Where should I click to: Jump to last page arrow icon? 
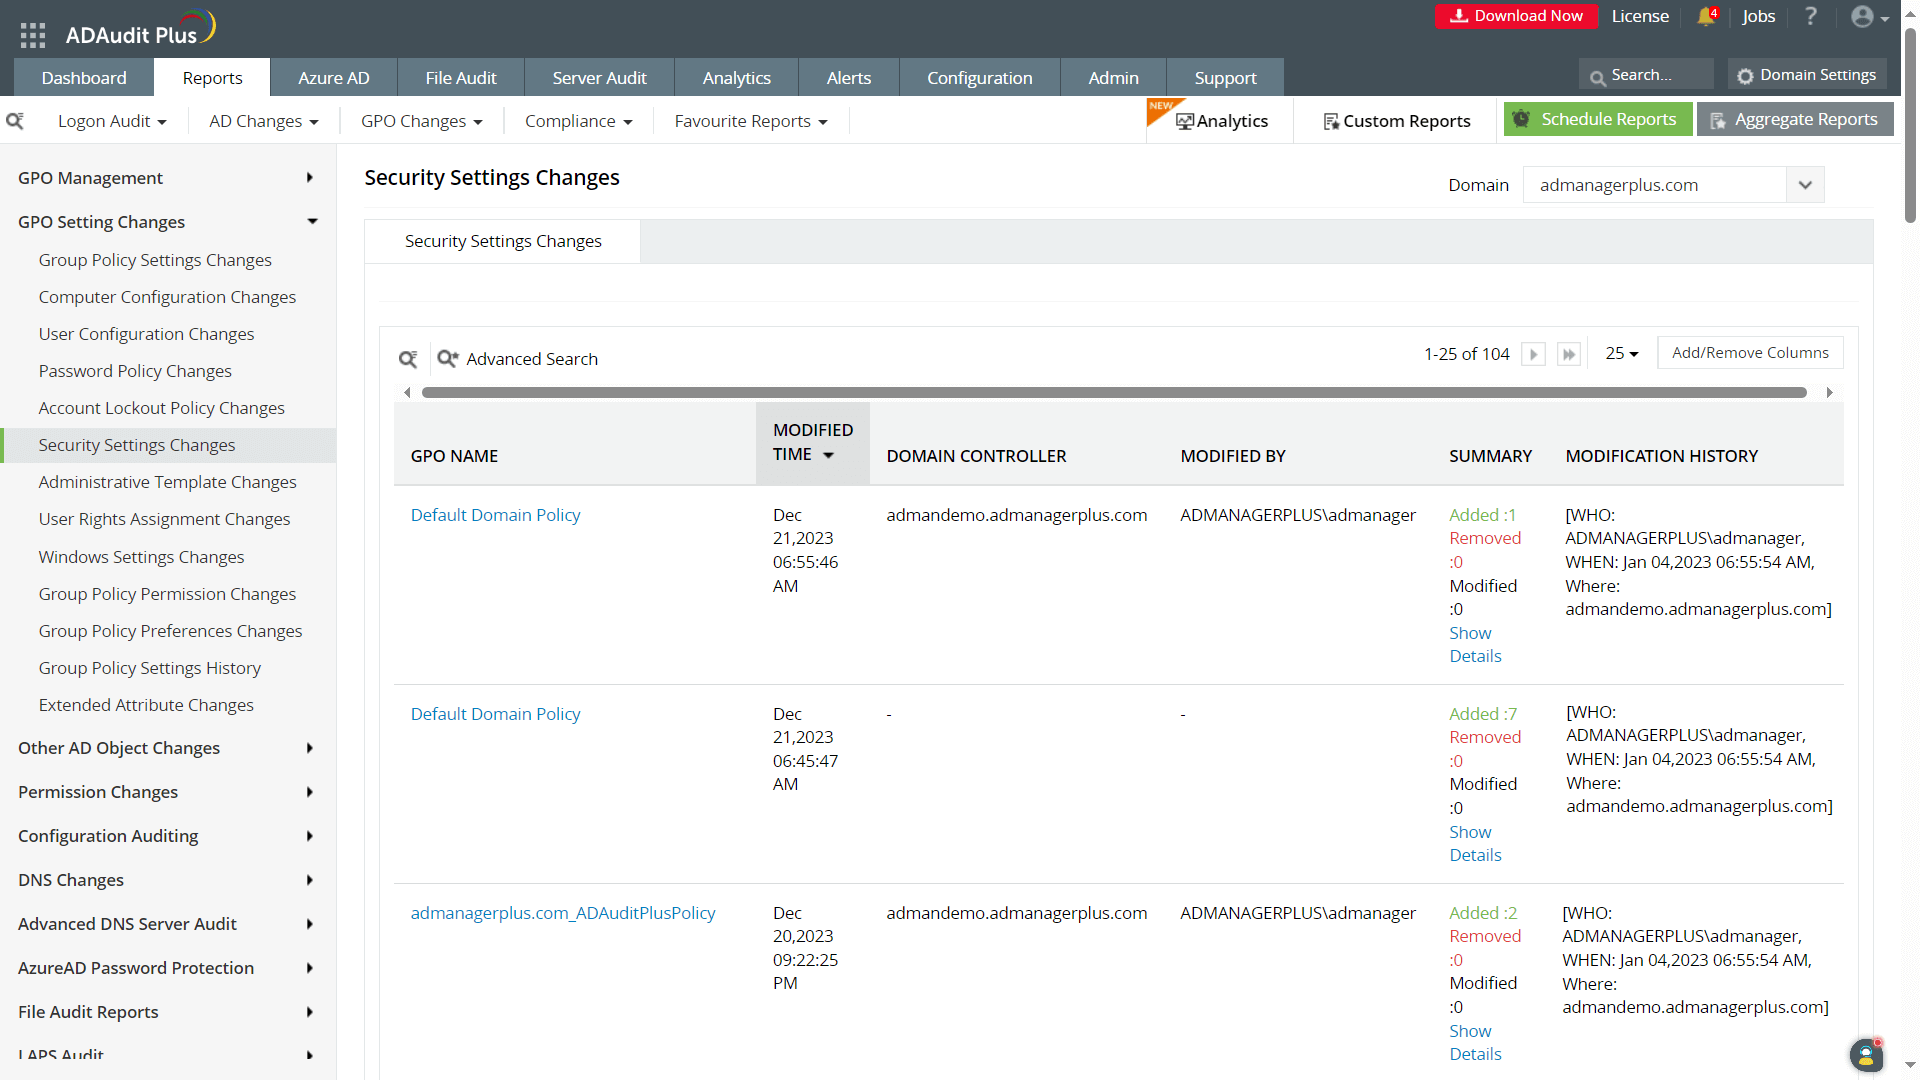point(1568,354)
